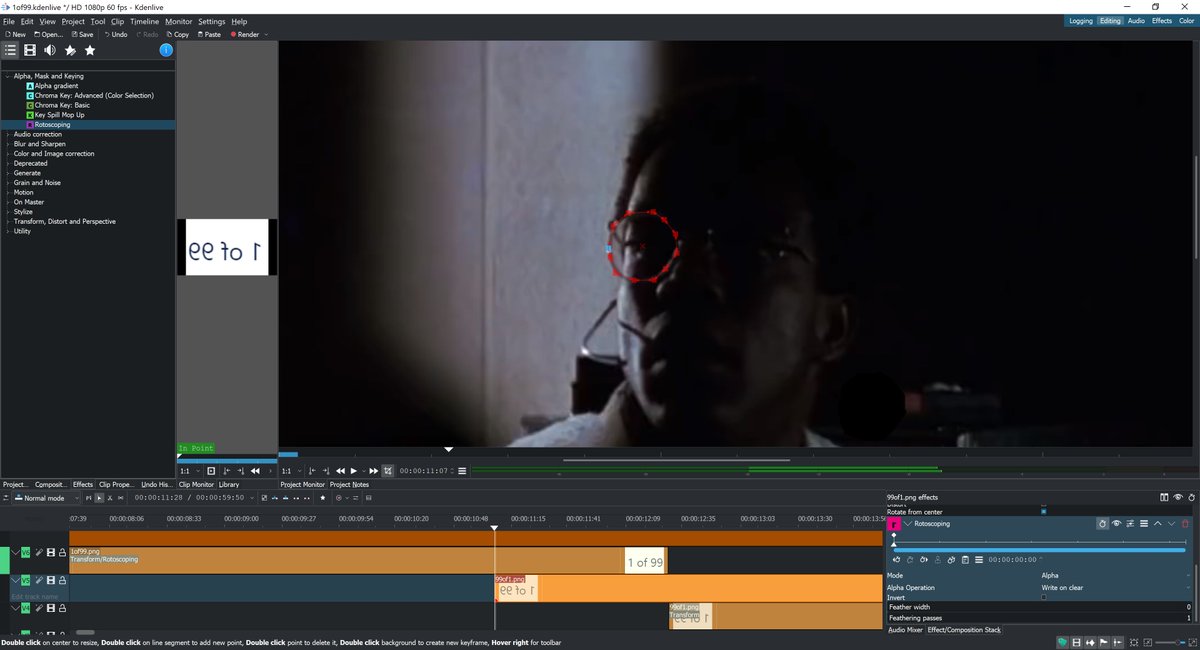1200x650 pixels.
Task: Open effect info blue button
Action: click(x=166, y=50)
